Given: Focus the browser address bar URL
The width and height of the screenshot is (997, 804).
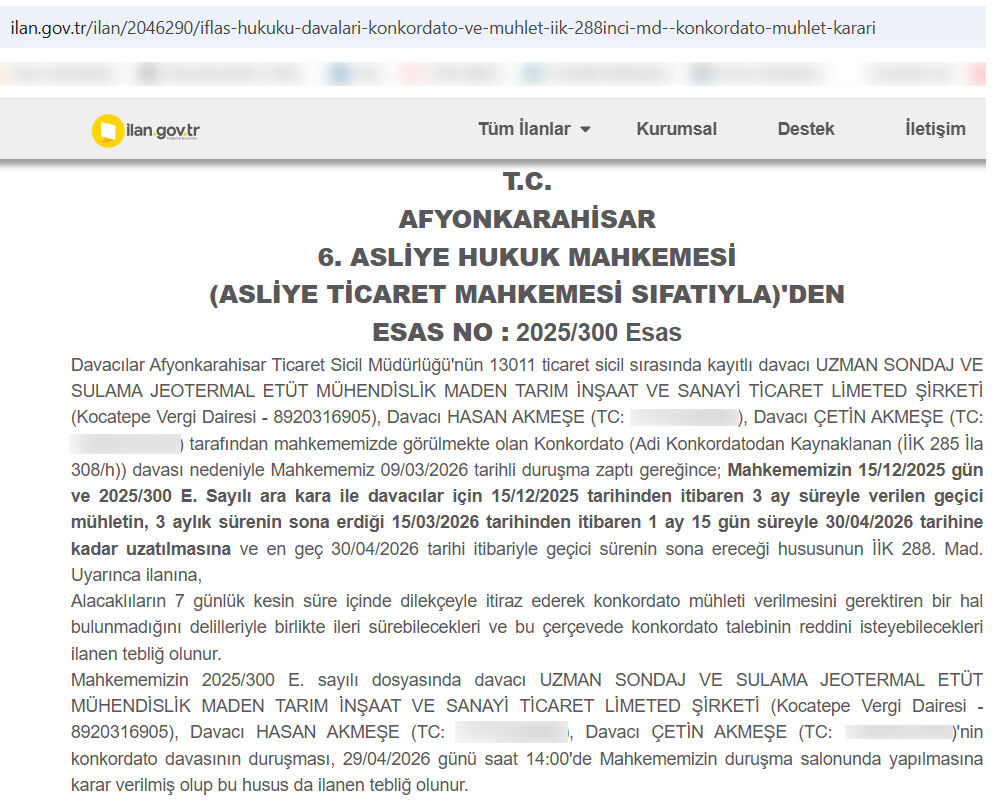Looking at the screenshot, I should pyautogui.click(x=442, y=28).
